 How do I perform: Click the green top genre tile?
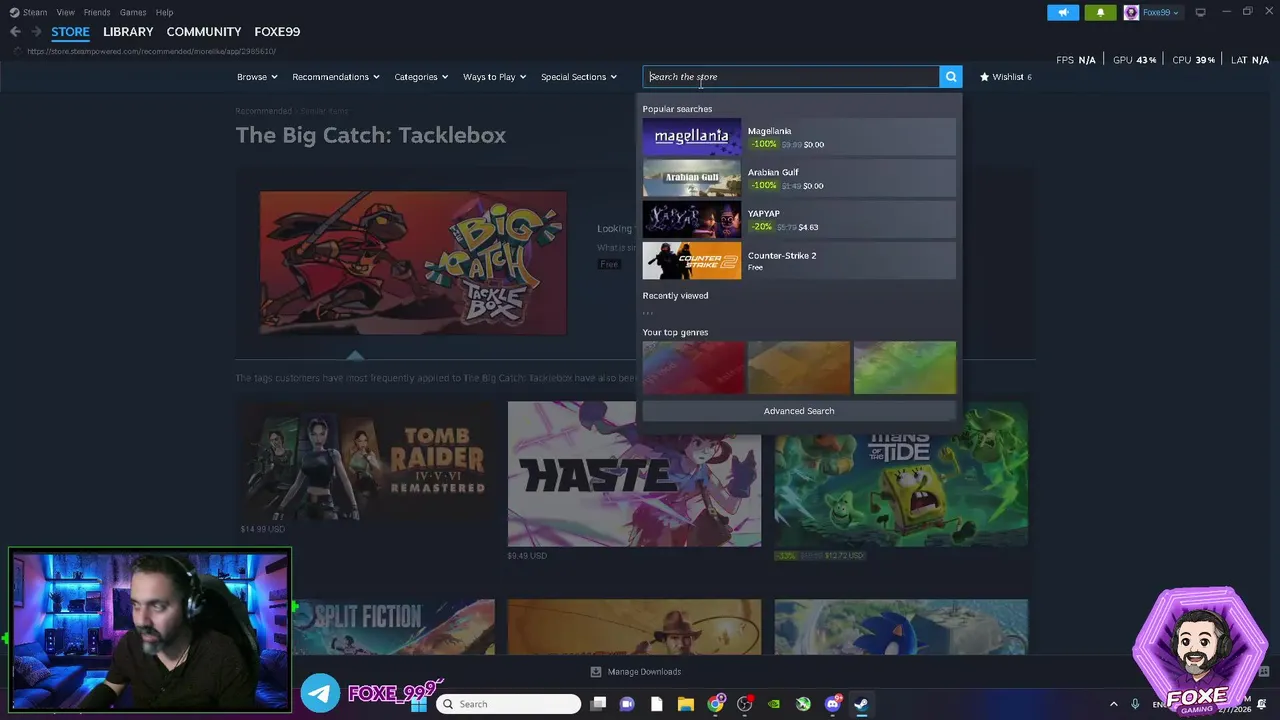coord(905,367)
